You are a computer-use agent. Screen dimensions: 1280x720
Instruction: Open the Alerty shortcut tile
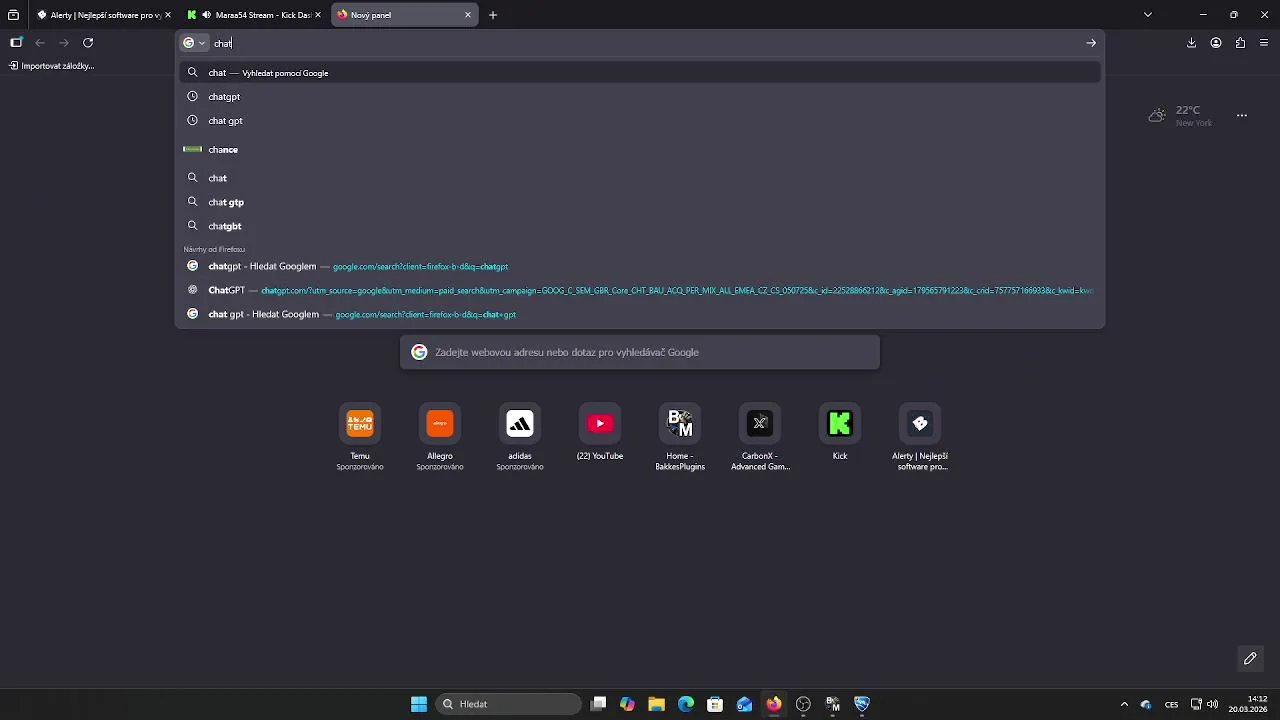pos(920,437)
